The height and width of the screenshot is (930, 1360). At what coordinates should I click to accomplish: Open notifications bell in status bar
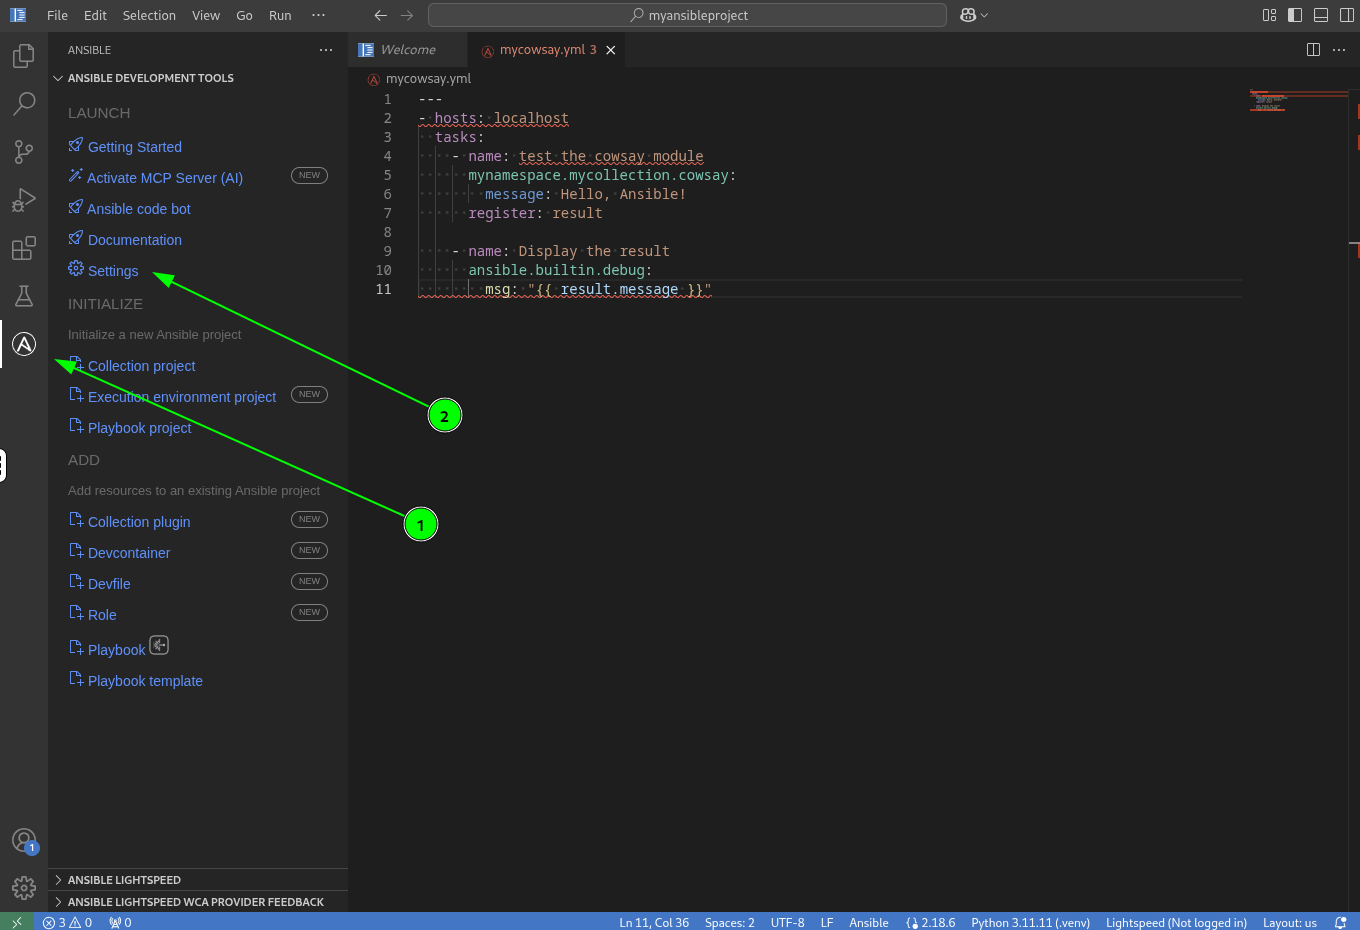tap(1341, 922)
